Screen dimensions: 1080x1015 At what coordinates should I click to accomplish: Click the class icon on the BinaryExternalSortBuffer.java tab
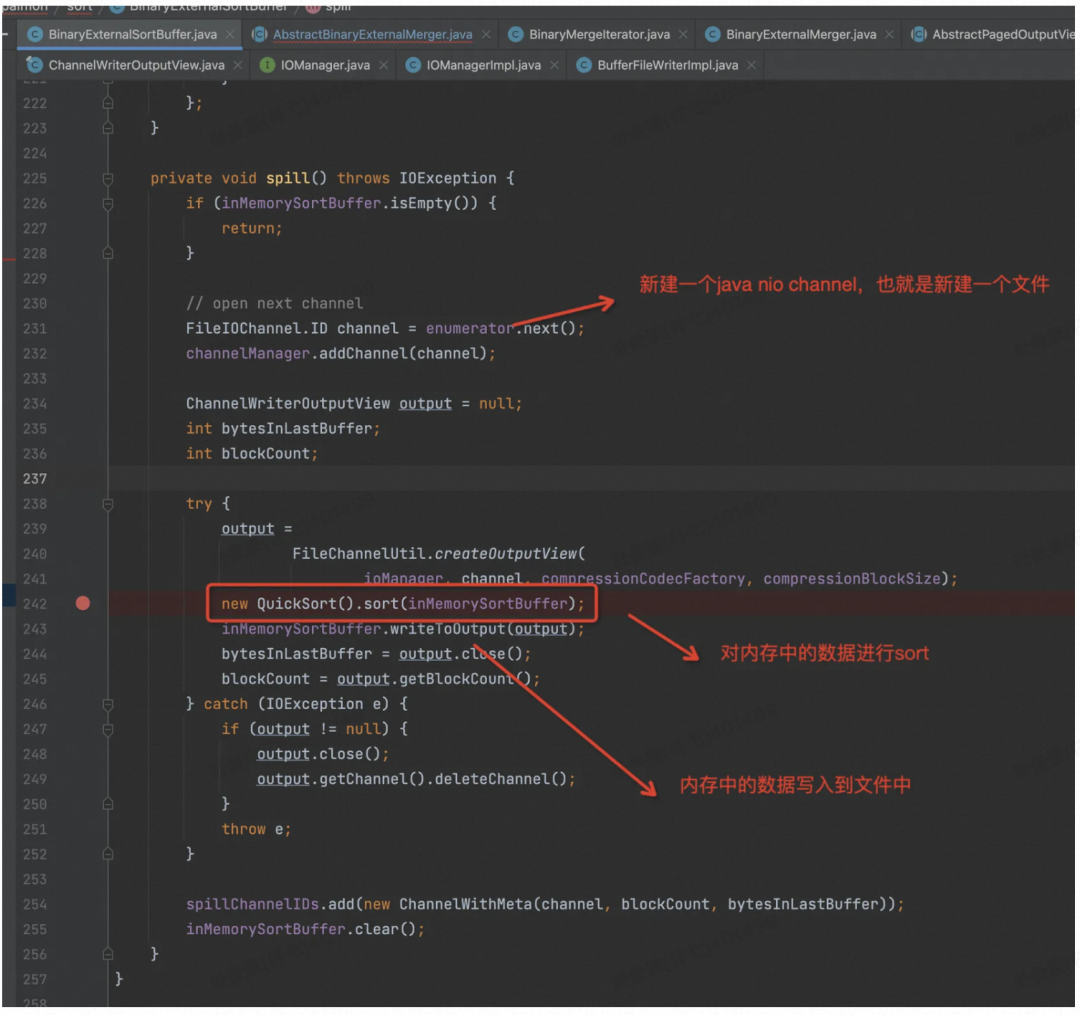coord(34,34)
